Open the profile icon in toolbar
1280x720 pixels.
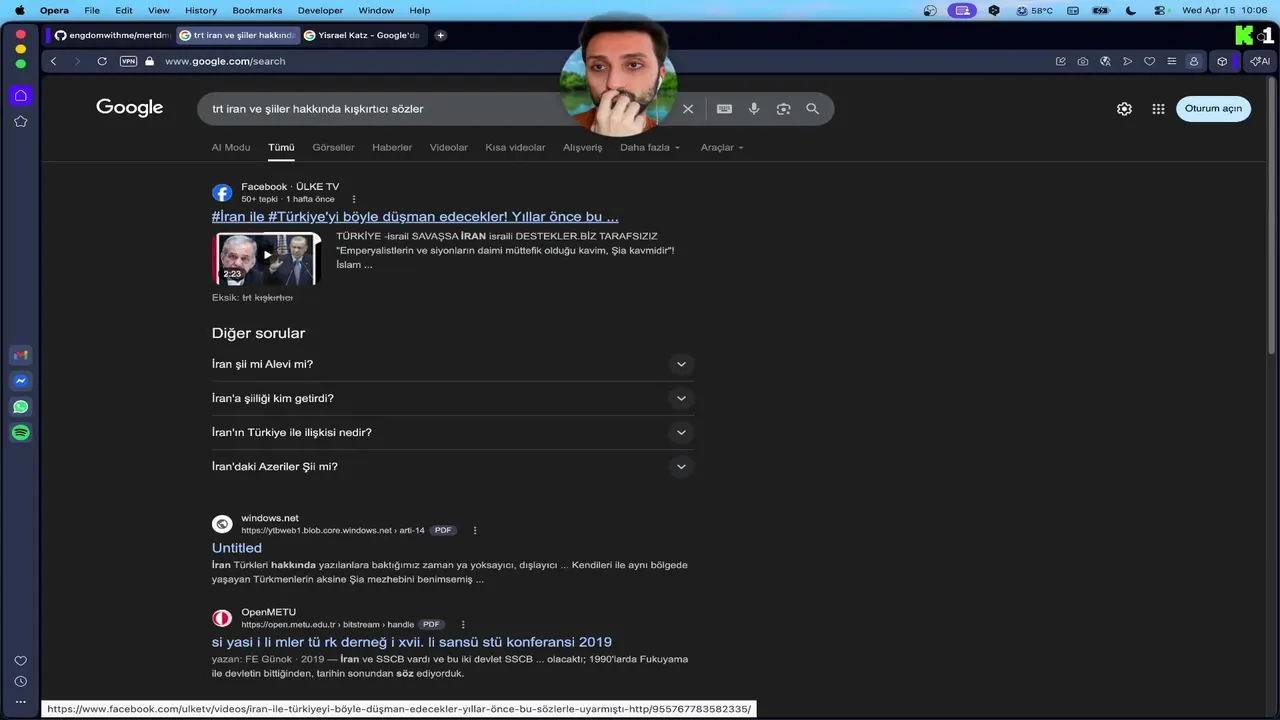tap(1193, 61)
